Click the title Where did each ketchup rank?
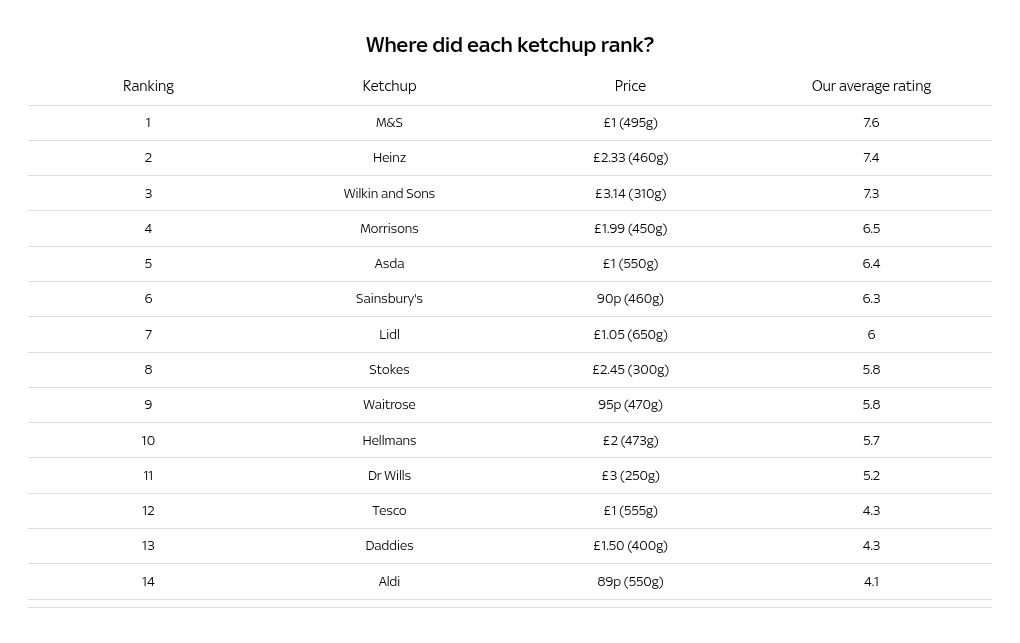This screenshot has height=643, width=1020. 509,45
